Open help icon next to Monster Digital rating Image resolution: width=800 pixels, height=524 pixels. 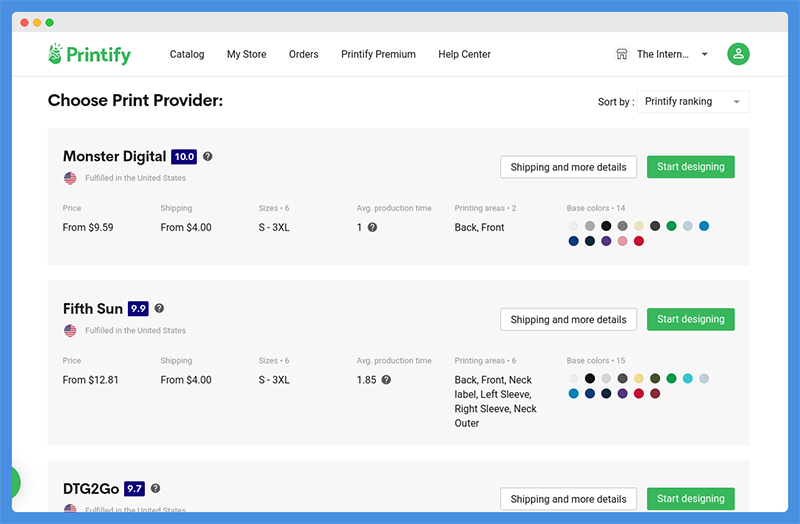click(x=208, y=157)
